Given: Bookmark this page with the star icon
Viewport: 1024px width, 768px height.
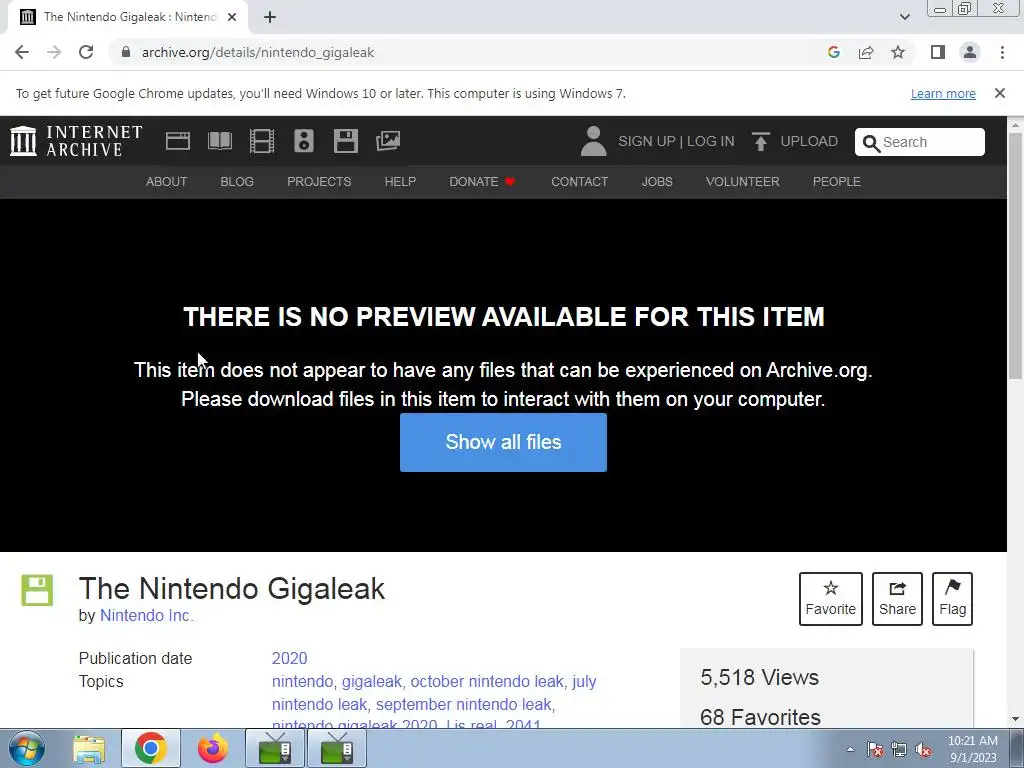Looking at the screenshot, I should pos(898,52).
